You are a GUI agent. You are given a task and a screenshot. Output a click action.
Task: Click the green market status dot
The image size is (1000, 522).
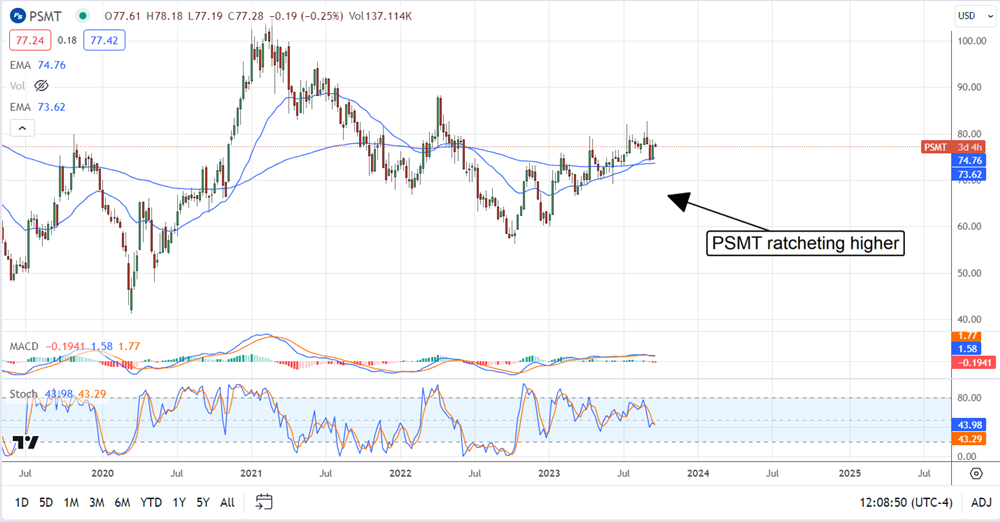pyautogui.click(x=82, y=16)
